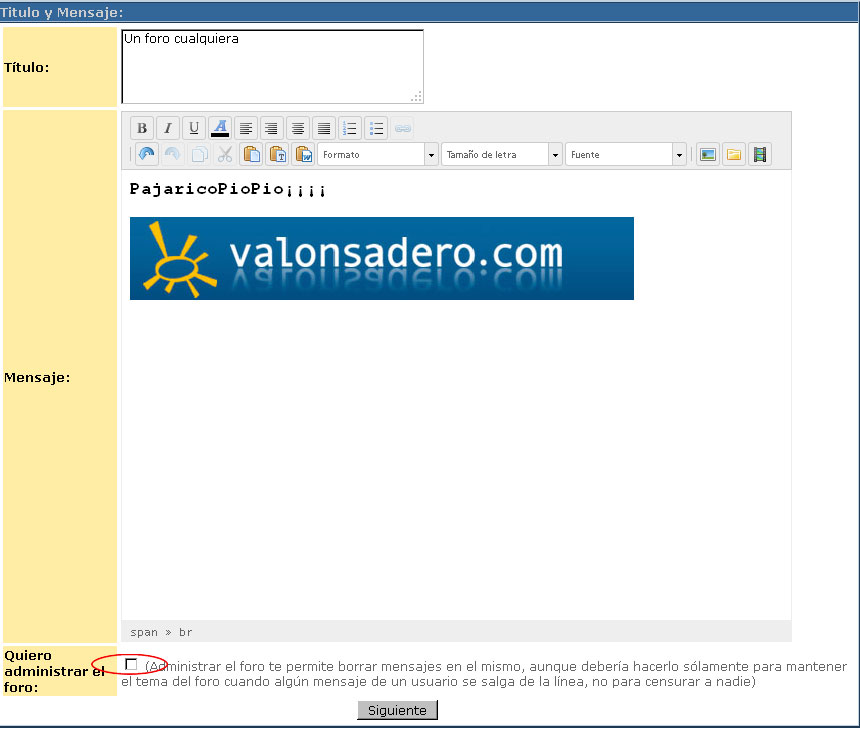This screenshot has width=860, height=730.
Task: Toggle bold formatting in editor toolbar
Action: [x=142, y=128]
